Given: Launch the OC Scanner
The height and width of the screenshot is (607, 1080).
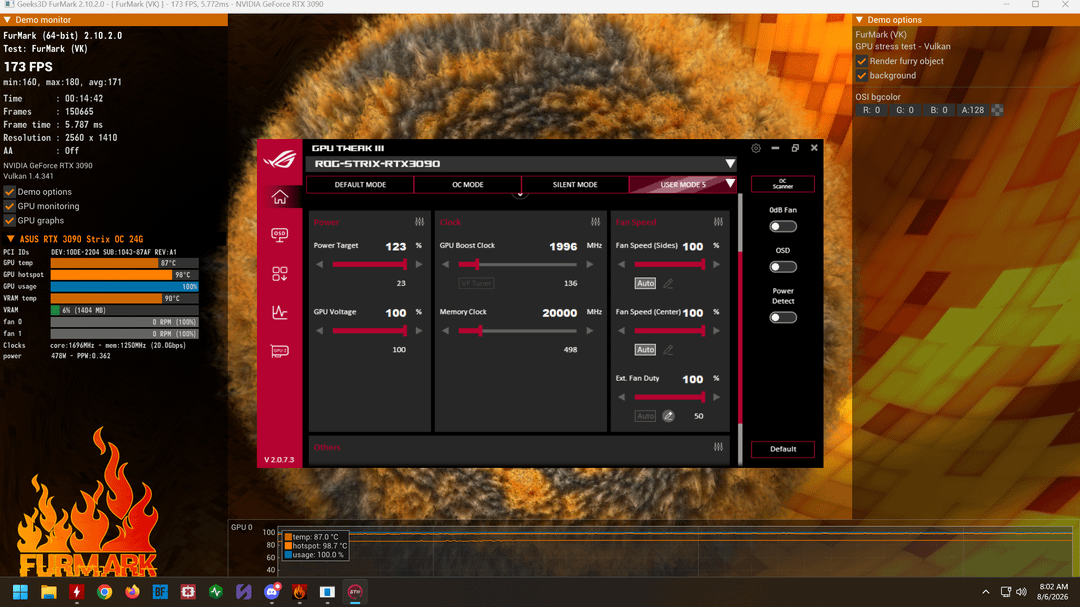Looking at the screenshot, I should tap(782, 184).
